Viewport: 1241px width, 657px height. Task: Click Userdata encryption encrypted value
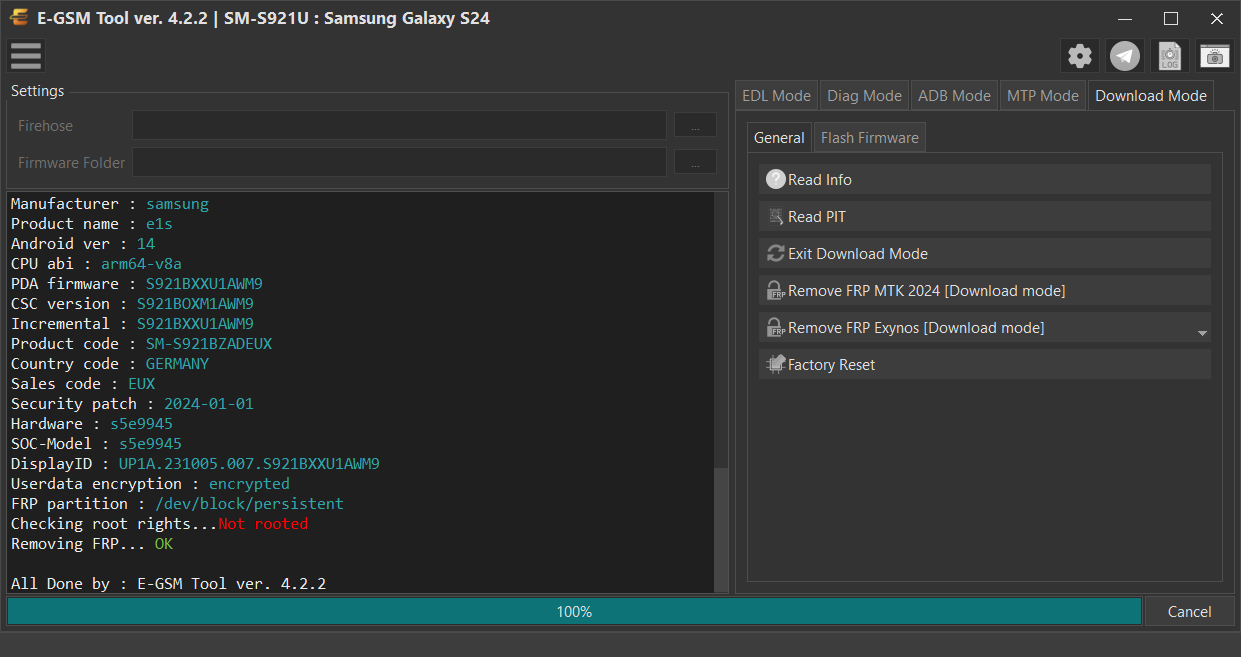click(249, 484)
